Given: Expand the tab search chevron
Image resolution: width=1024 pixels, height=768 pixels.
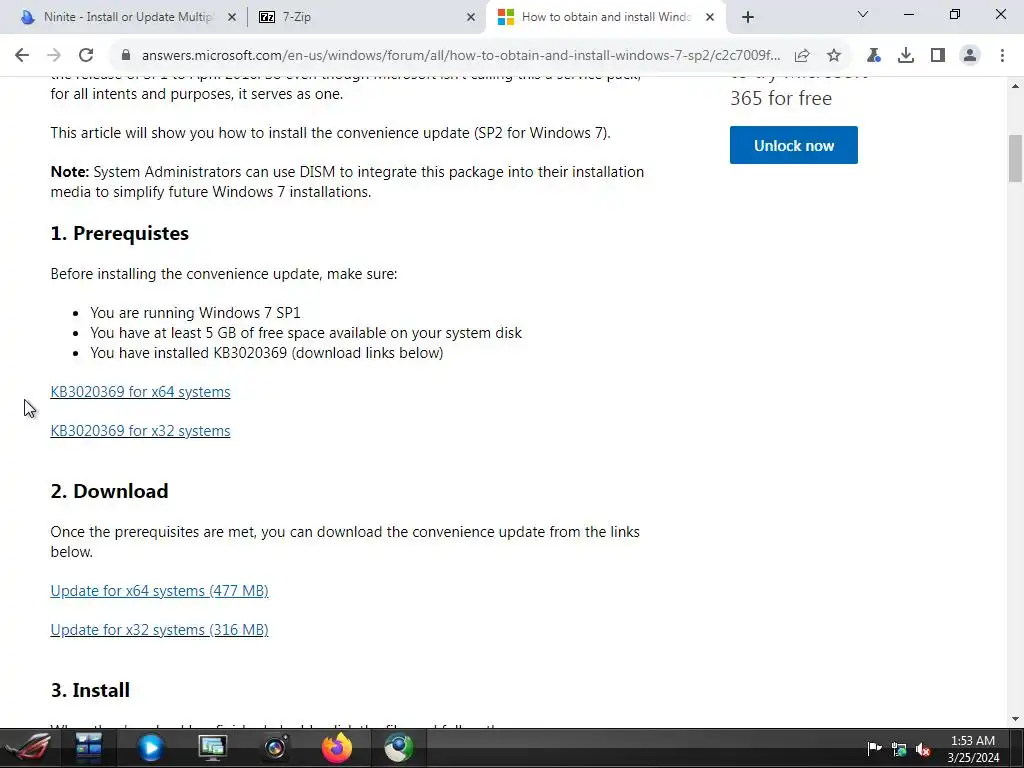Looking at the screenshot, I should click(x=863, y=14).
